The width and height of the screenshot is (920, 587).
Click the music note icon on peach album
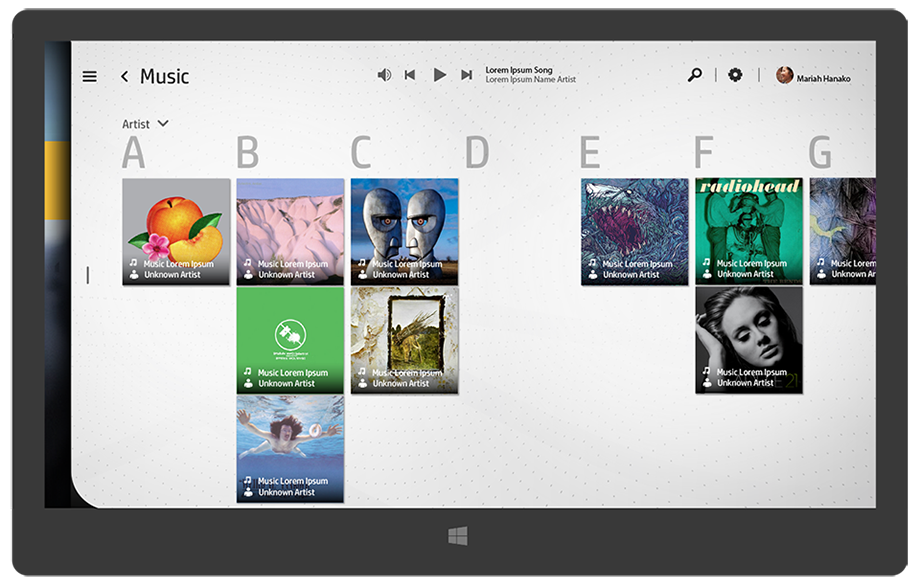click(134, 262)
